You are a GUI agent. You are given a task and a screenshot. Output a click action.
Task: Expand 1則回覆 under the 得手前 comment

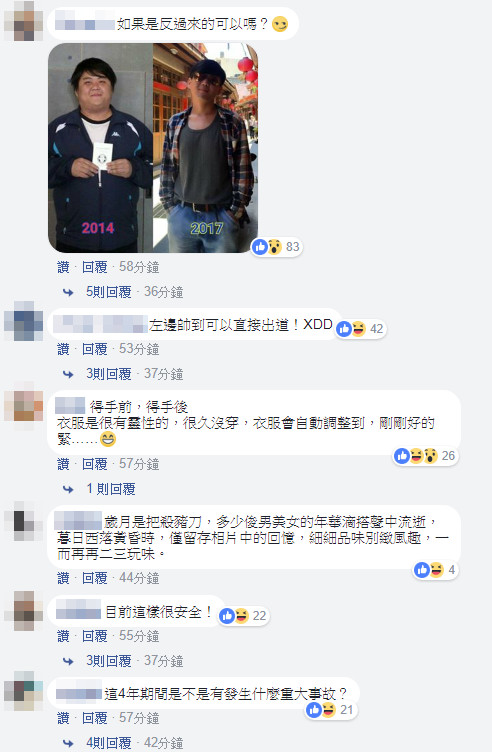click(111, 489)
